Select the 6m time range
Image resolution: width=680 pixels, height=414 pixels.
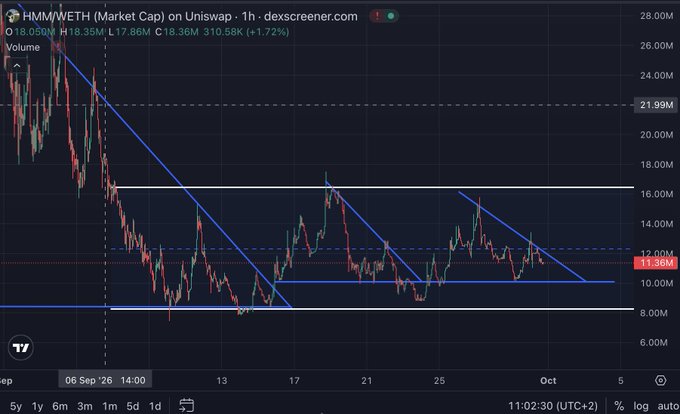point(60,406)
